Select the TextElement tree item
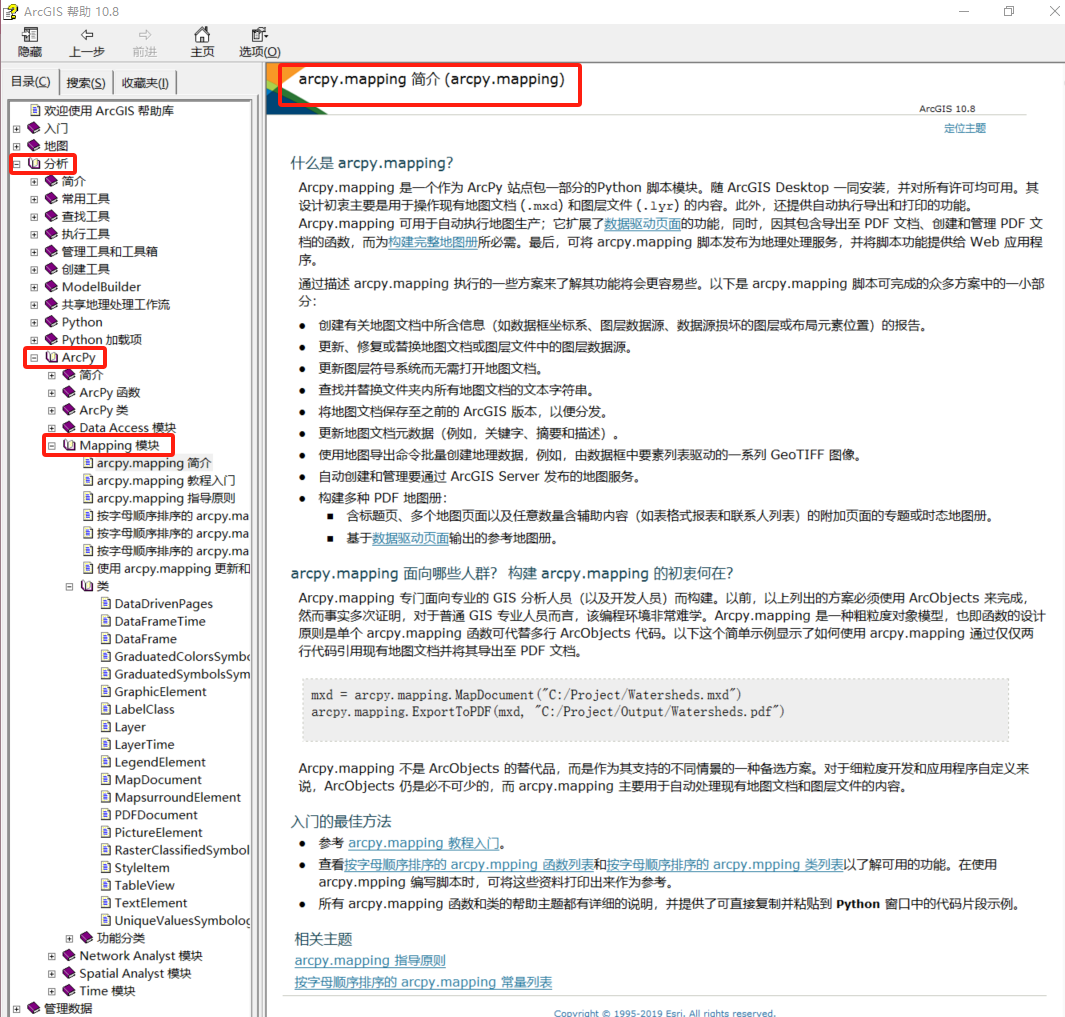This screenshot has height=1017, width=1065. pyautogui.click(x=150, y=903)
